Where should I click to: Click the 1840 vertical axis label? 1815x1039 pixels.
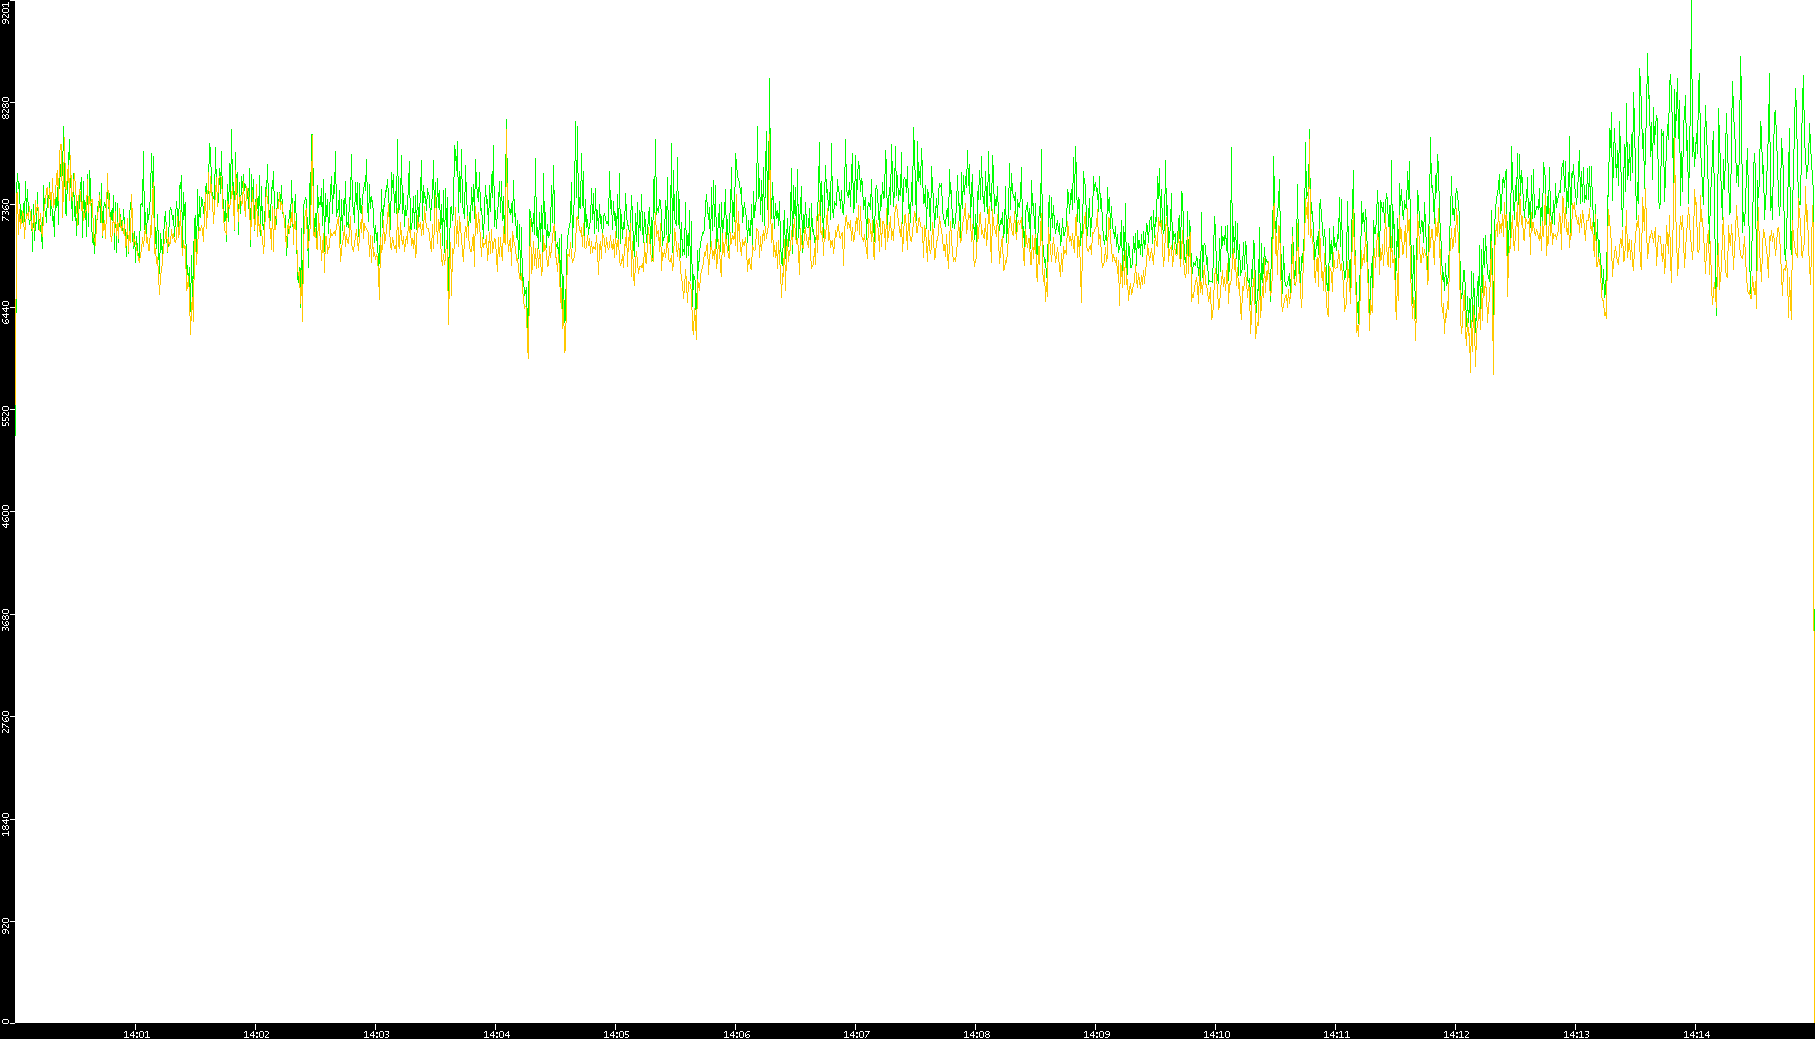point(6,824)
